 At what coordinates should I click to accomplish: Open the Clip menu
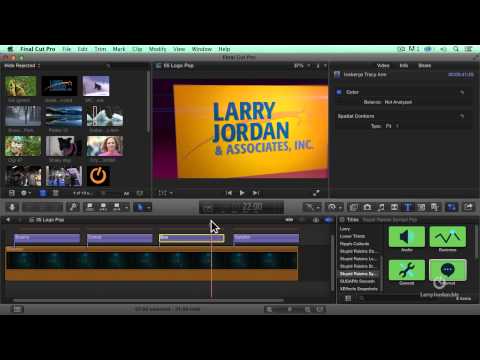[137, 49]
